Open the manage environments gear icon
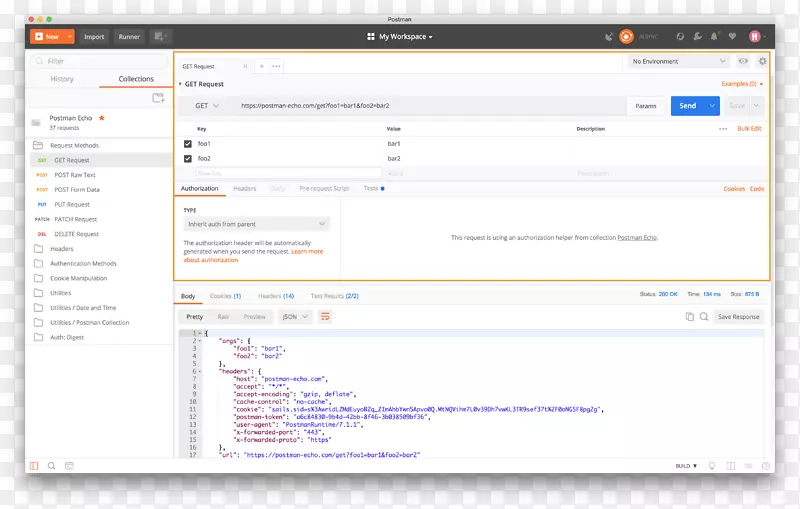Image resolution: width=800 pixels, height=509 pixels. pyautogui.click(x=762, y=61)
